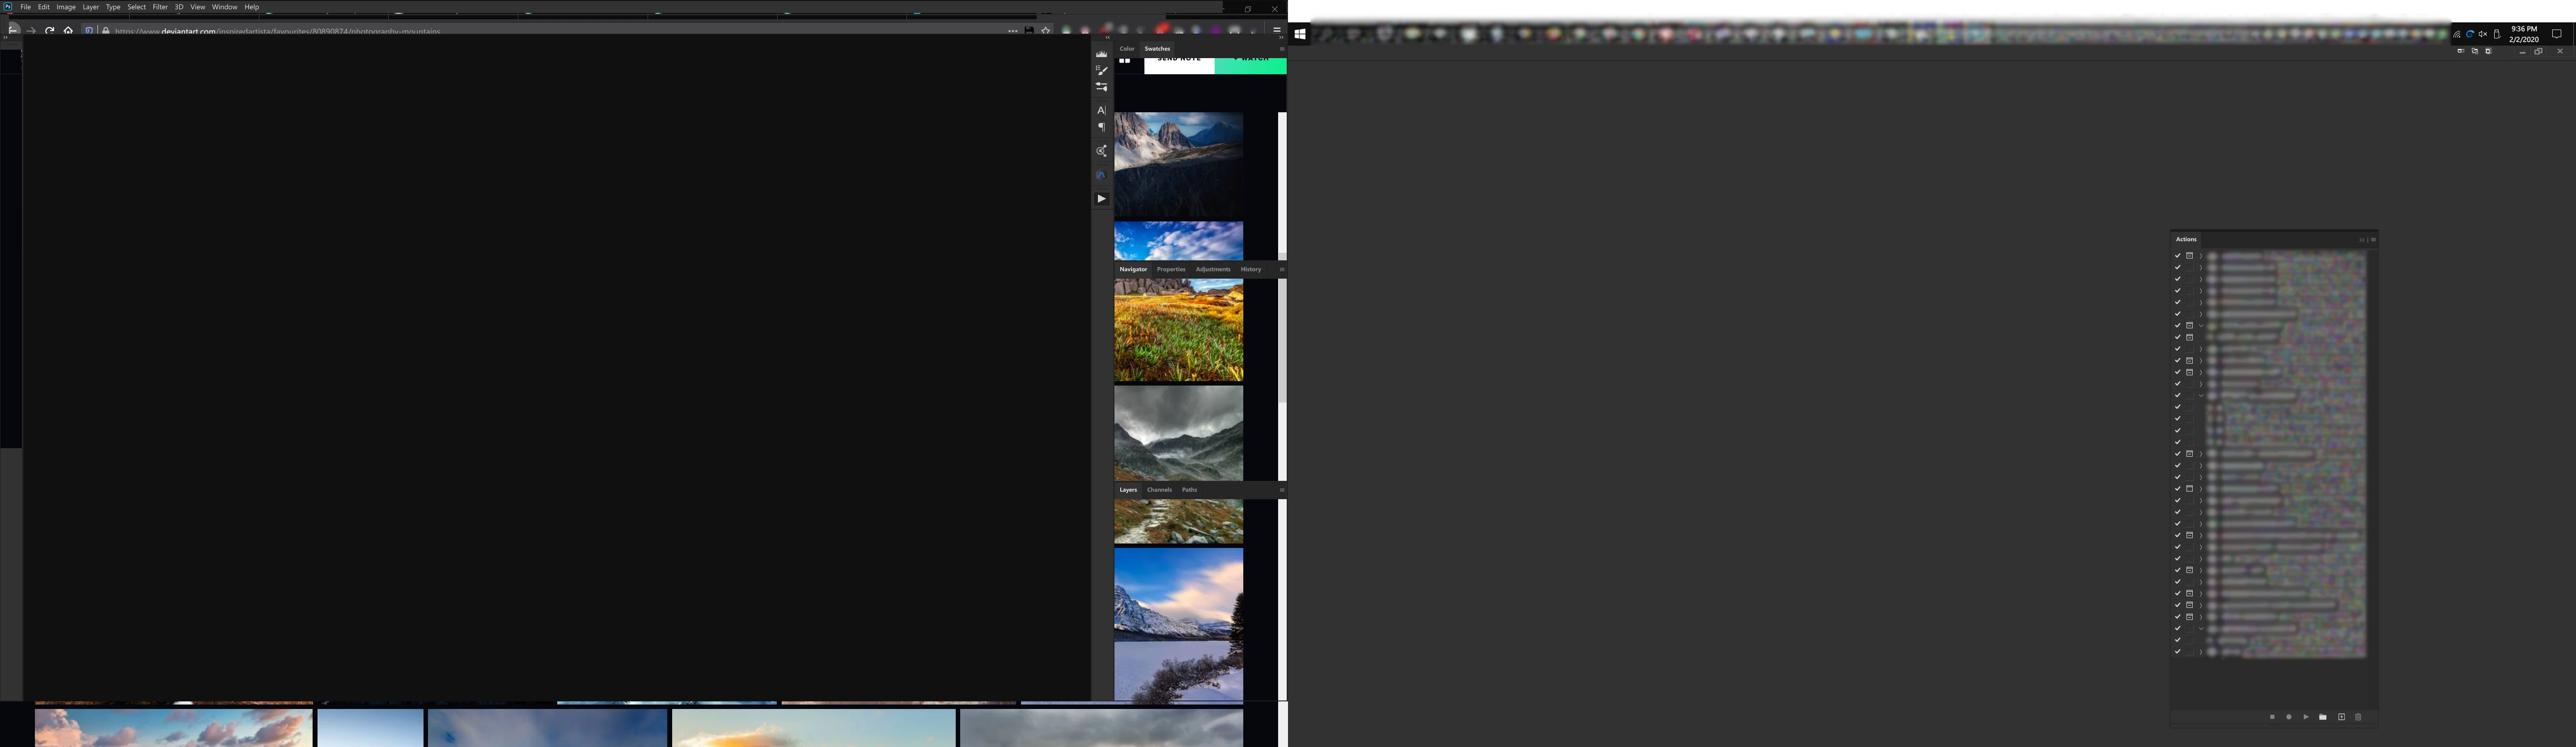Click Create new action icon
This screenshot has width=2576, height=747.
click(2341, 717)
